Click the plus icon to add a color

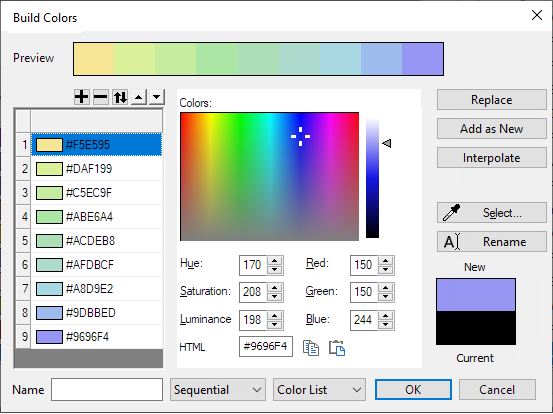tap(81, 97)
